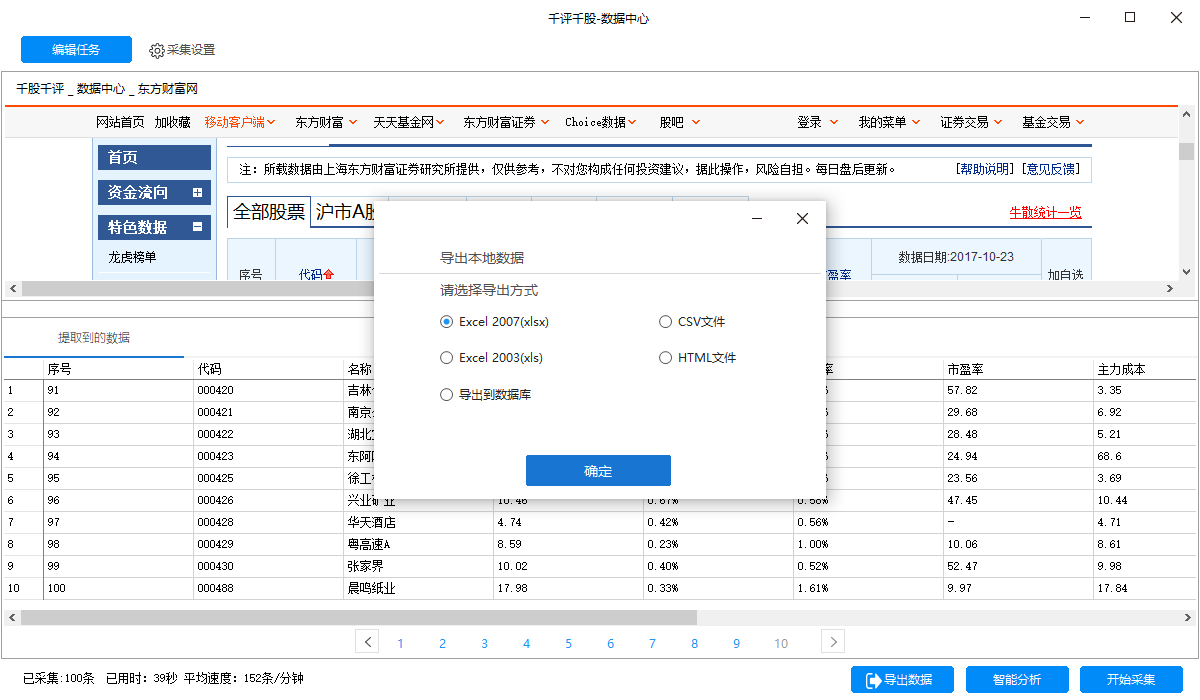Select the cell with code 000420

point(269,390)
